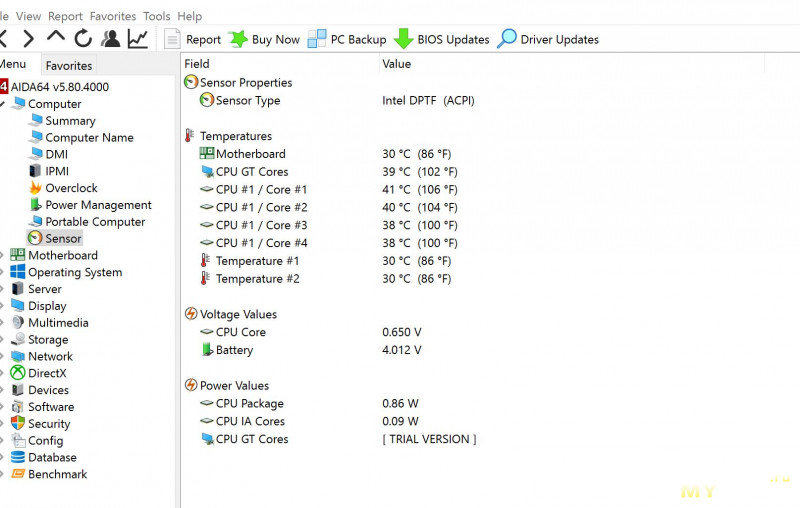Image resolution: width=800 pixels, height=508 pixels.
Task: Click the Buy Now button label
Action: pos(276,39)
